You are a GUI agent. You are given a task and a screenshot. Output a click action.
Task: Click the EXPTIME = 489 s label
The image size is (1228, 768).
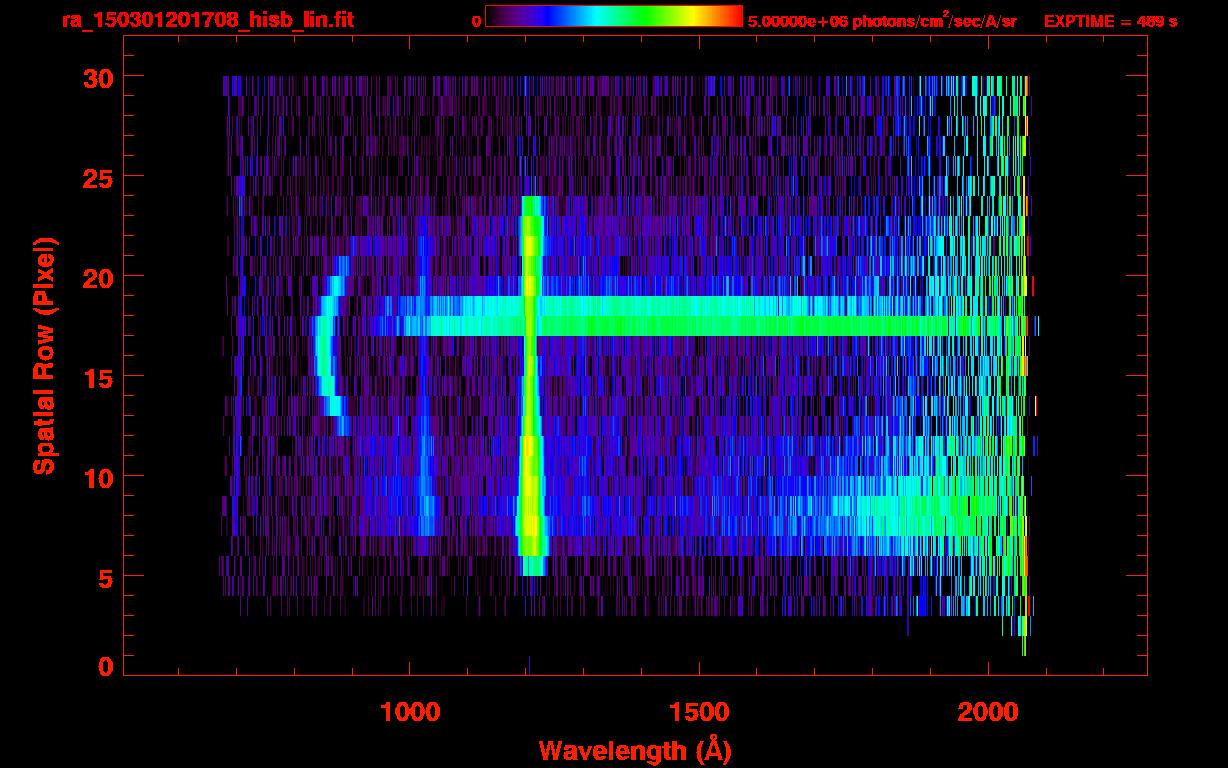pos(1110,21)
